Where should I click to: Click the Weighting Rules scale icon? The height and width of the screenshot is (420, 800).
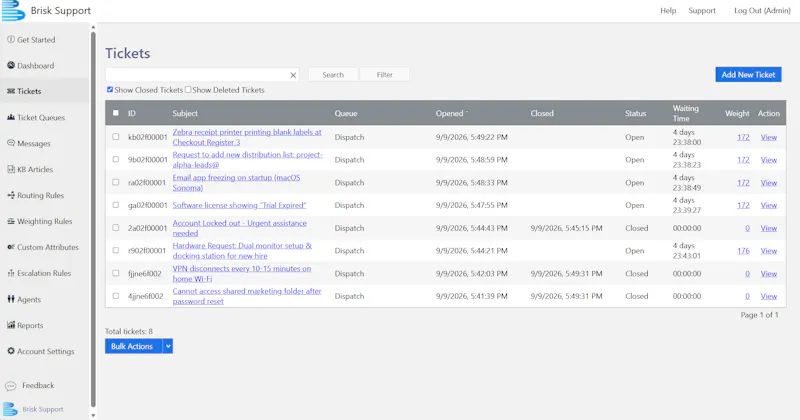11,221
